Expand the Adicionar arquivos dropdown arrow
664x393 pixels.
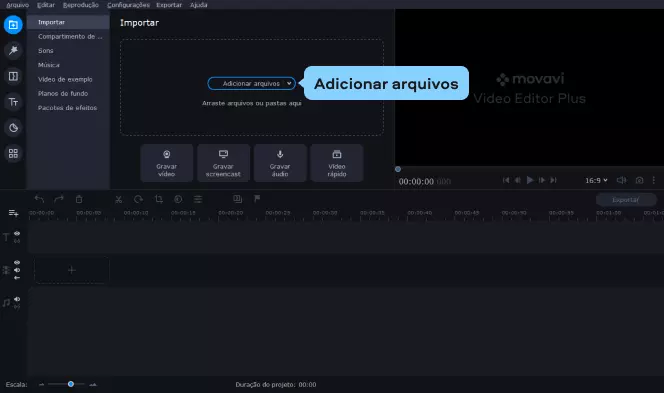click(x=289, y=83)
